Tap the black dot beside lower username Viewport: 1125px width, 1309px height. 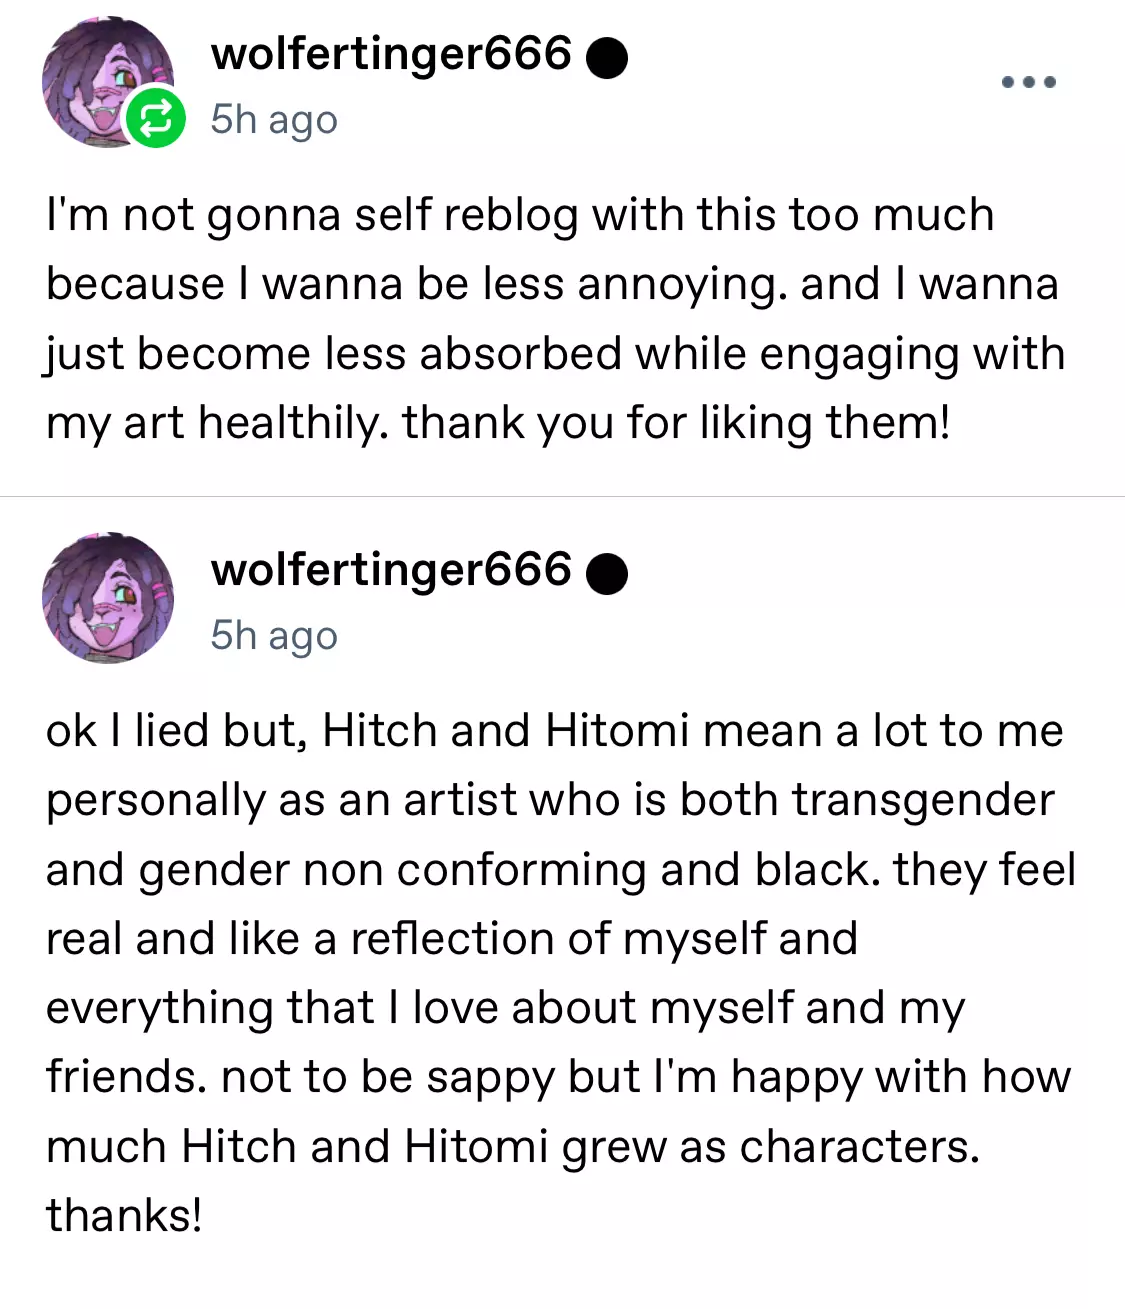tap(606, 574)
